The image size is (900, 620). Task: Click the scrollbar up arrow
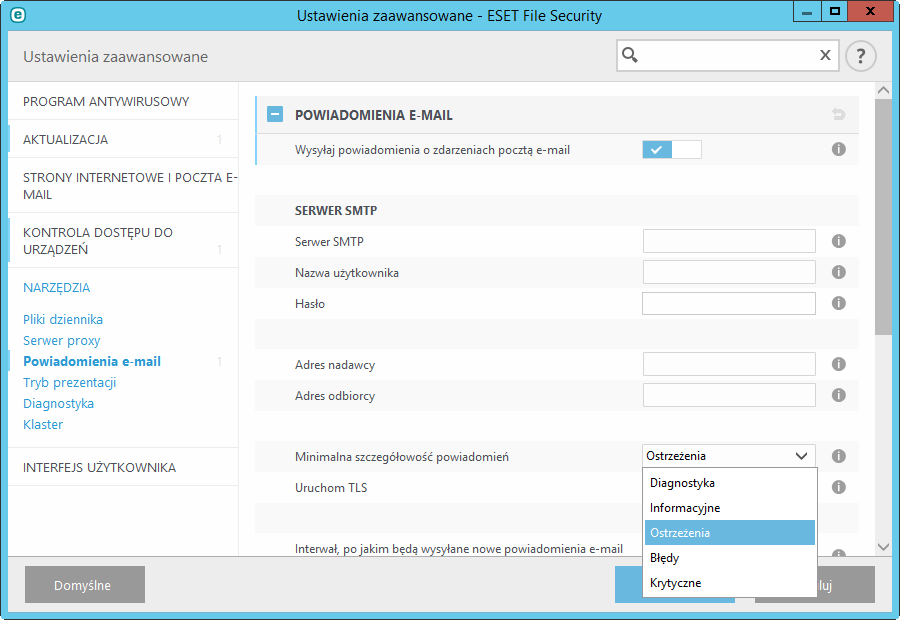click(x=883, y=90)
